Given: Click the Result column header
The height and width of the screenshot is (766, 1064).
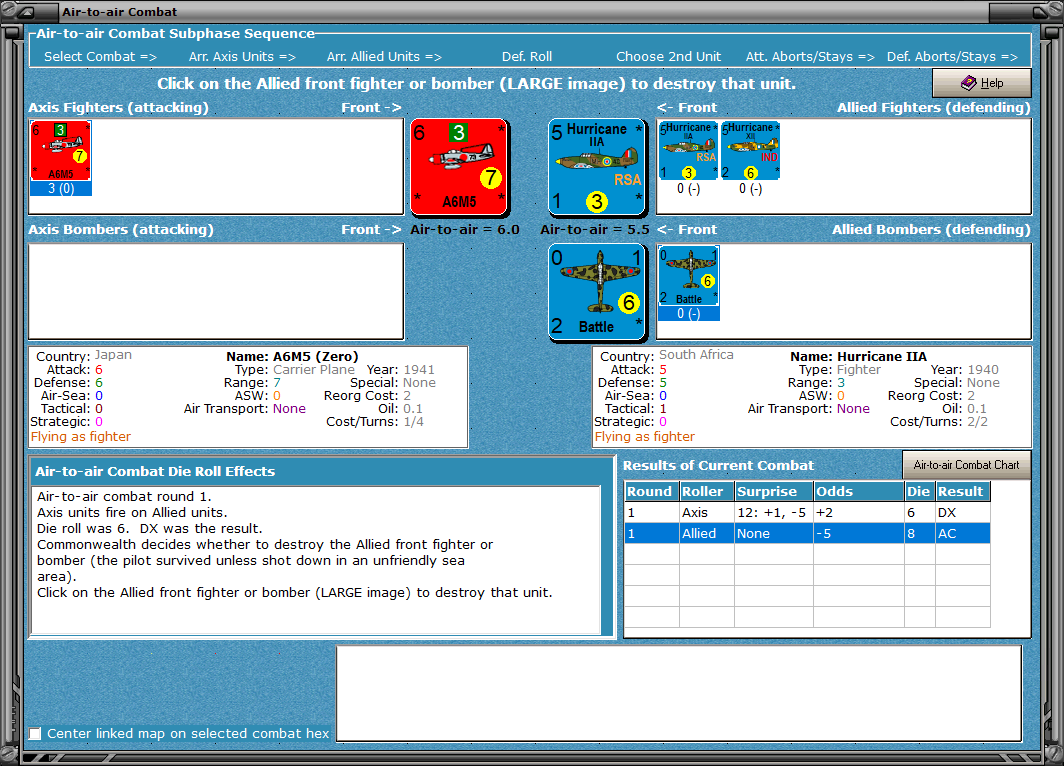Looking at the screenshot, I should pos(962,491).
